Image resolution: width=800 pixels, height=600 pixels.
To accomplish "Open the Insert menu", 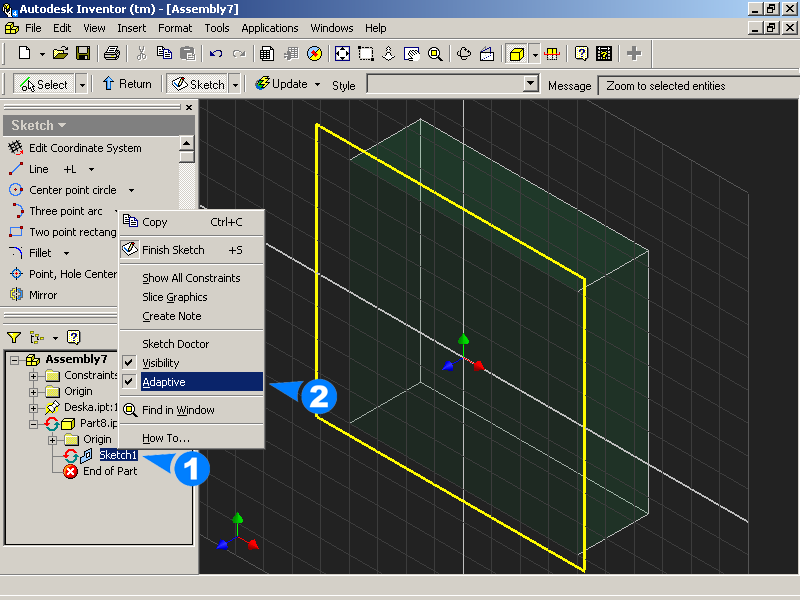I will [132, 28].
